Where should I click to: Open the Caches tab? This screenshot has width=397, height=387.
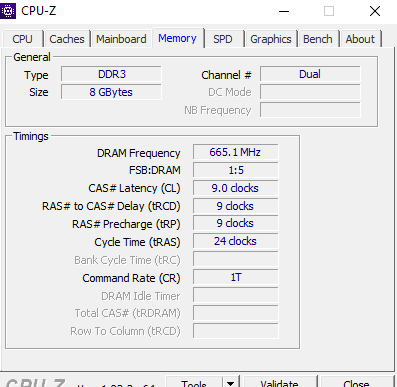click(x=67, y=39)
